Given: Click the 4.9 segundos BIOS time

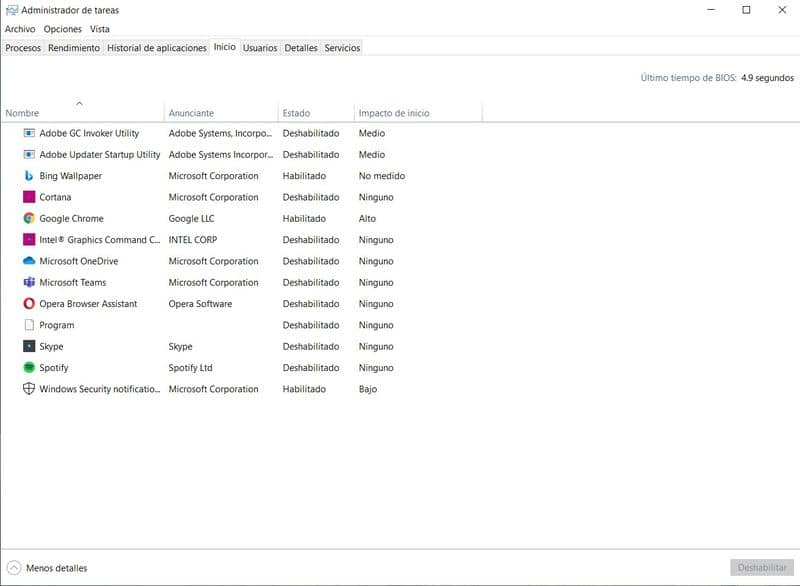Looking at the screenshot, I should (x=767, y=78).
